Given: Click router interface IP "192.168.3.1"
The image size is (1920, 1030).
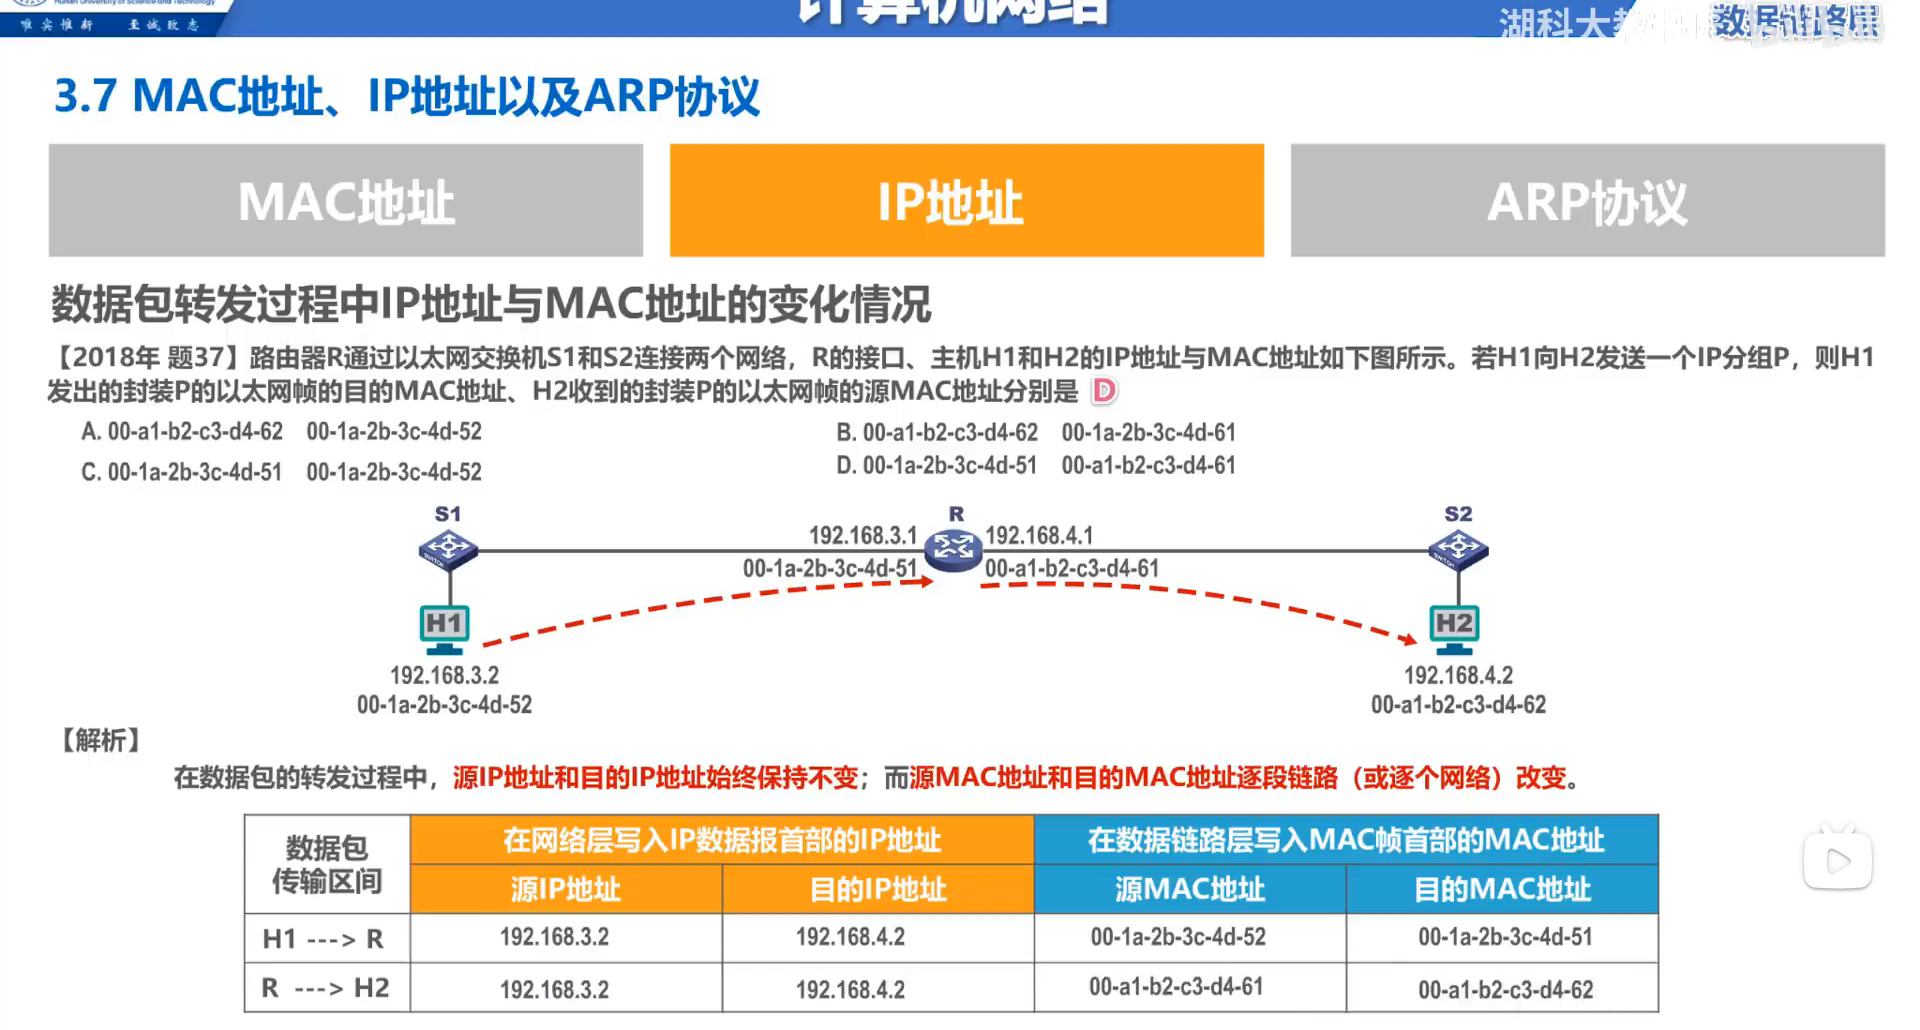Looking at the screenshot, I should click(x=863, y=535).
